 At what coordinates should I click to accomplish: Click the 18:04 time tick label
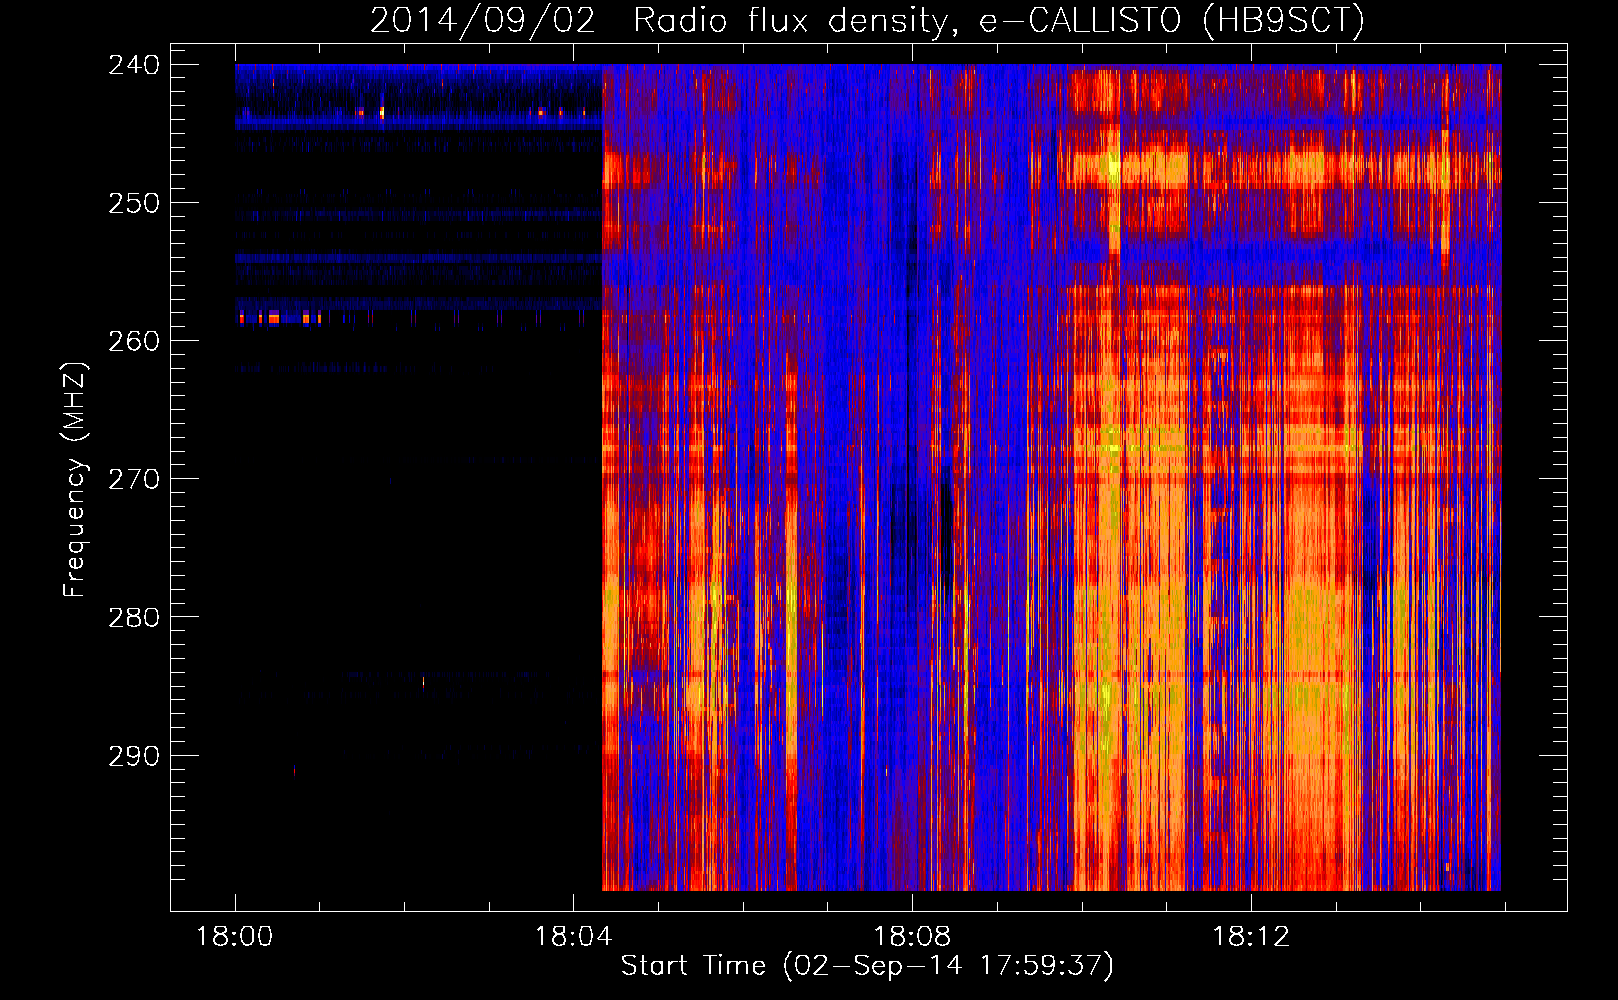(x=574, y=937)
